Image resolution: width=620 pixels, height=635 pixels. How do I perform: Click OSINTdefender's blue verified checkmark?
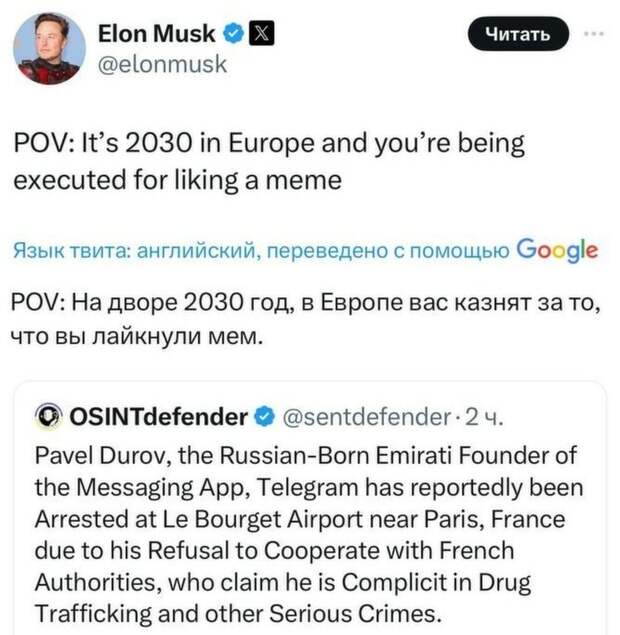[x=268, y=416]
